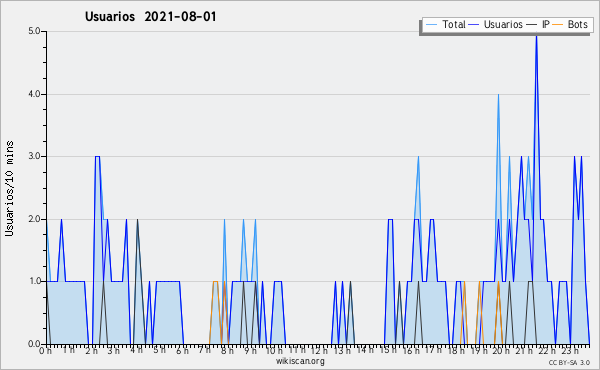Click the y-axis label 'Usuarios/10 mins'
The image size is (600, 370).
10,189
